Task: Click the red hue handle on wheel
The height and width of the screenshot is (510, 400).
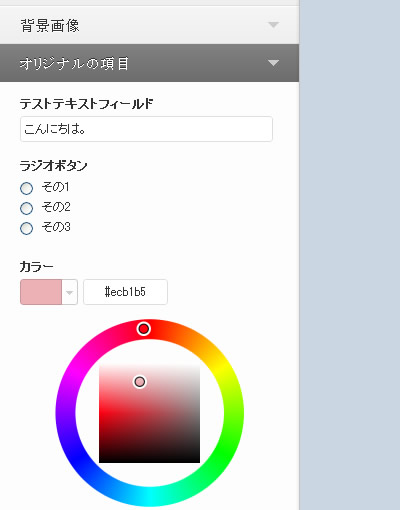Action: coord(144,329)
